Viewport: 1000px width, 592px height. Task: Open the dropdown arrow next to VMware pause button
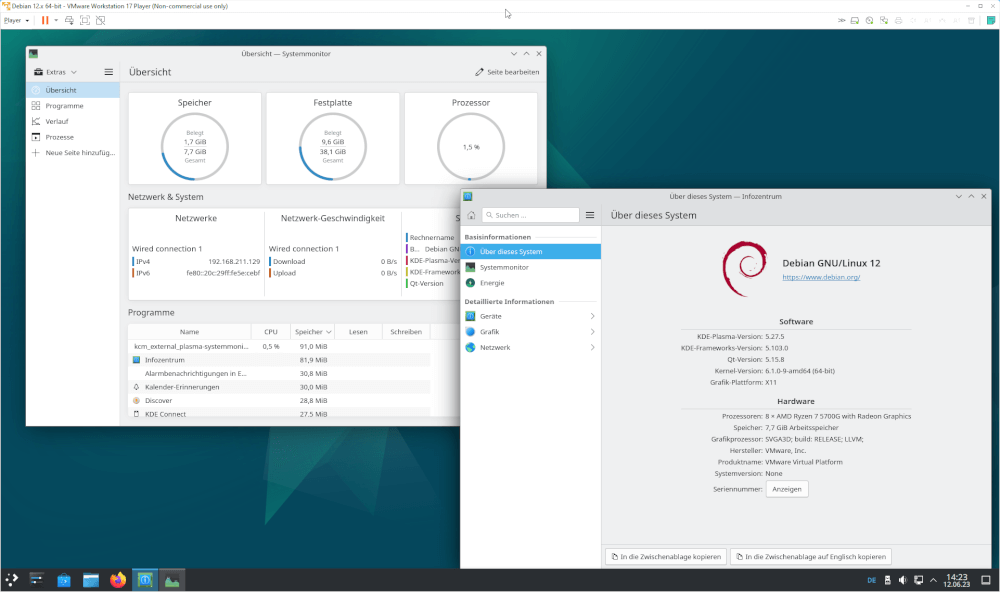[x=56, y=20]
